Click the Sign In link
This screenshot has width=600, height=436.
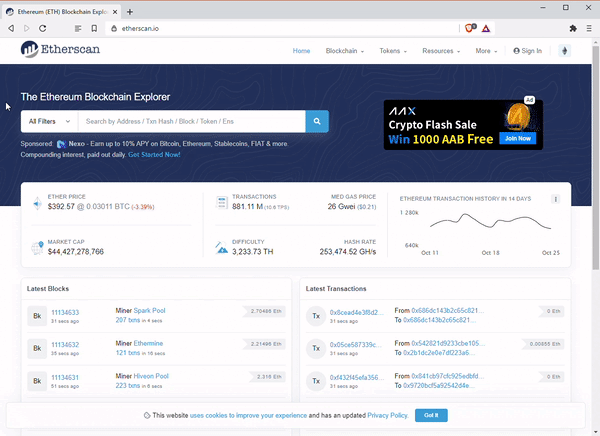coord(528,51)
